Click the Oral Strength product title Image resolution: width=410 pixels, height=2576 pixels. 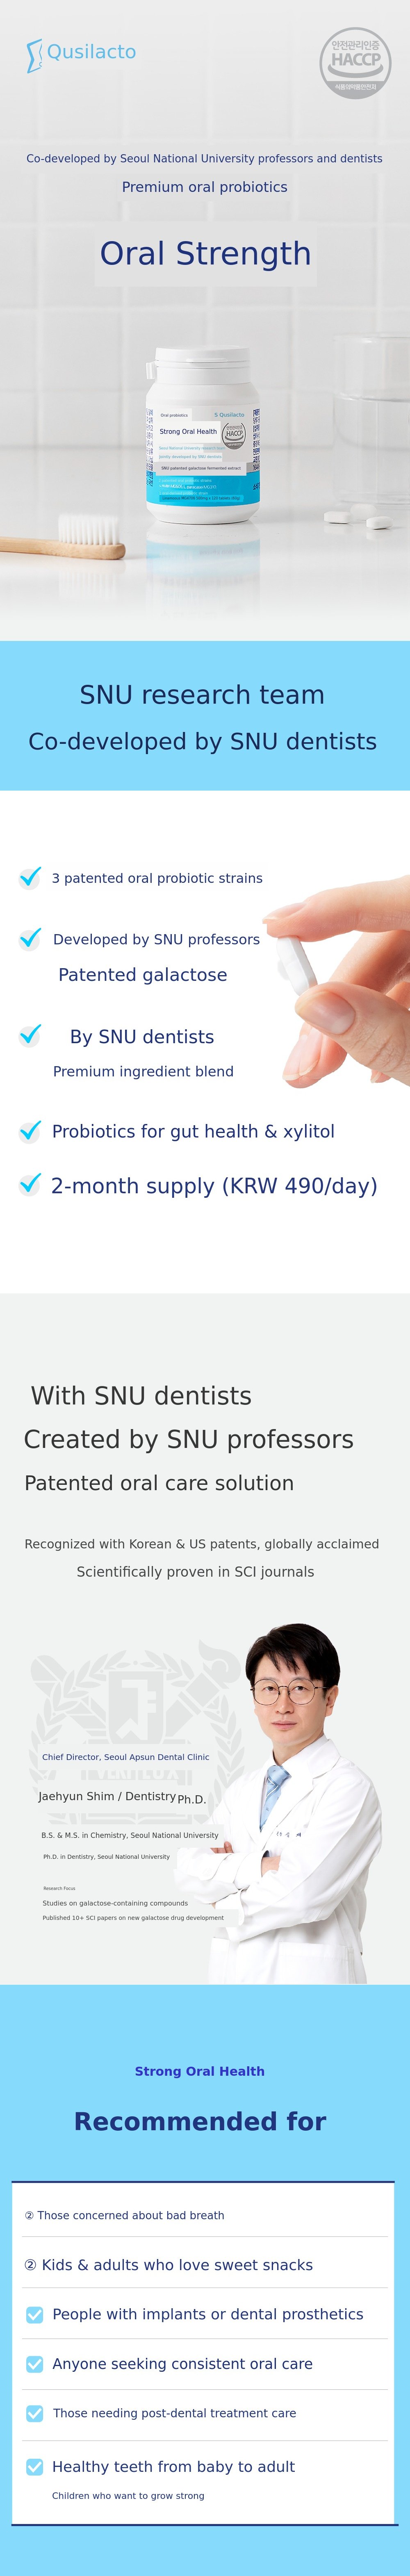205,254
